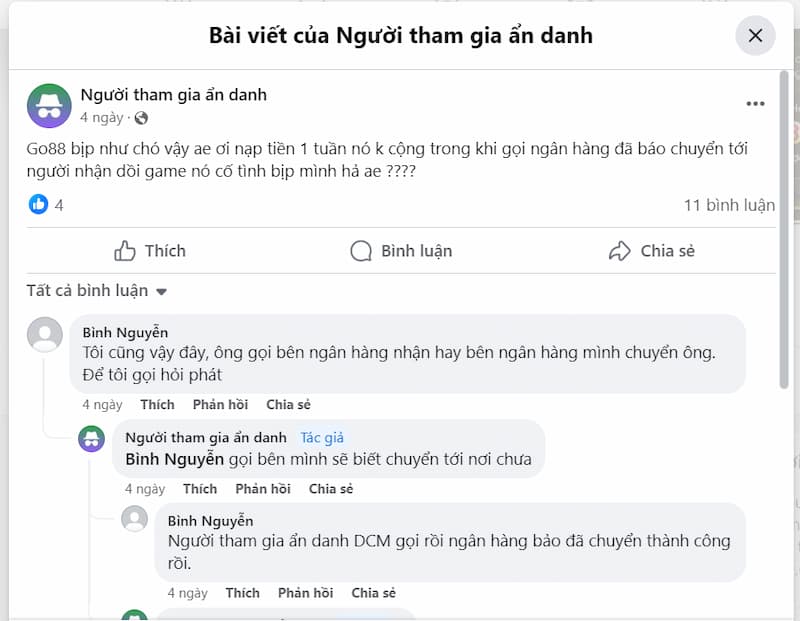Click the share arrow icon beside Chia sẻ

[x=619, y=251]
